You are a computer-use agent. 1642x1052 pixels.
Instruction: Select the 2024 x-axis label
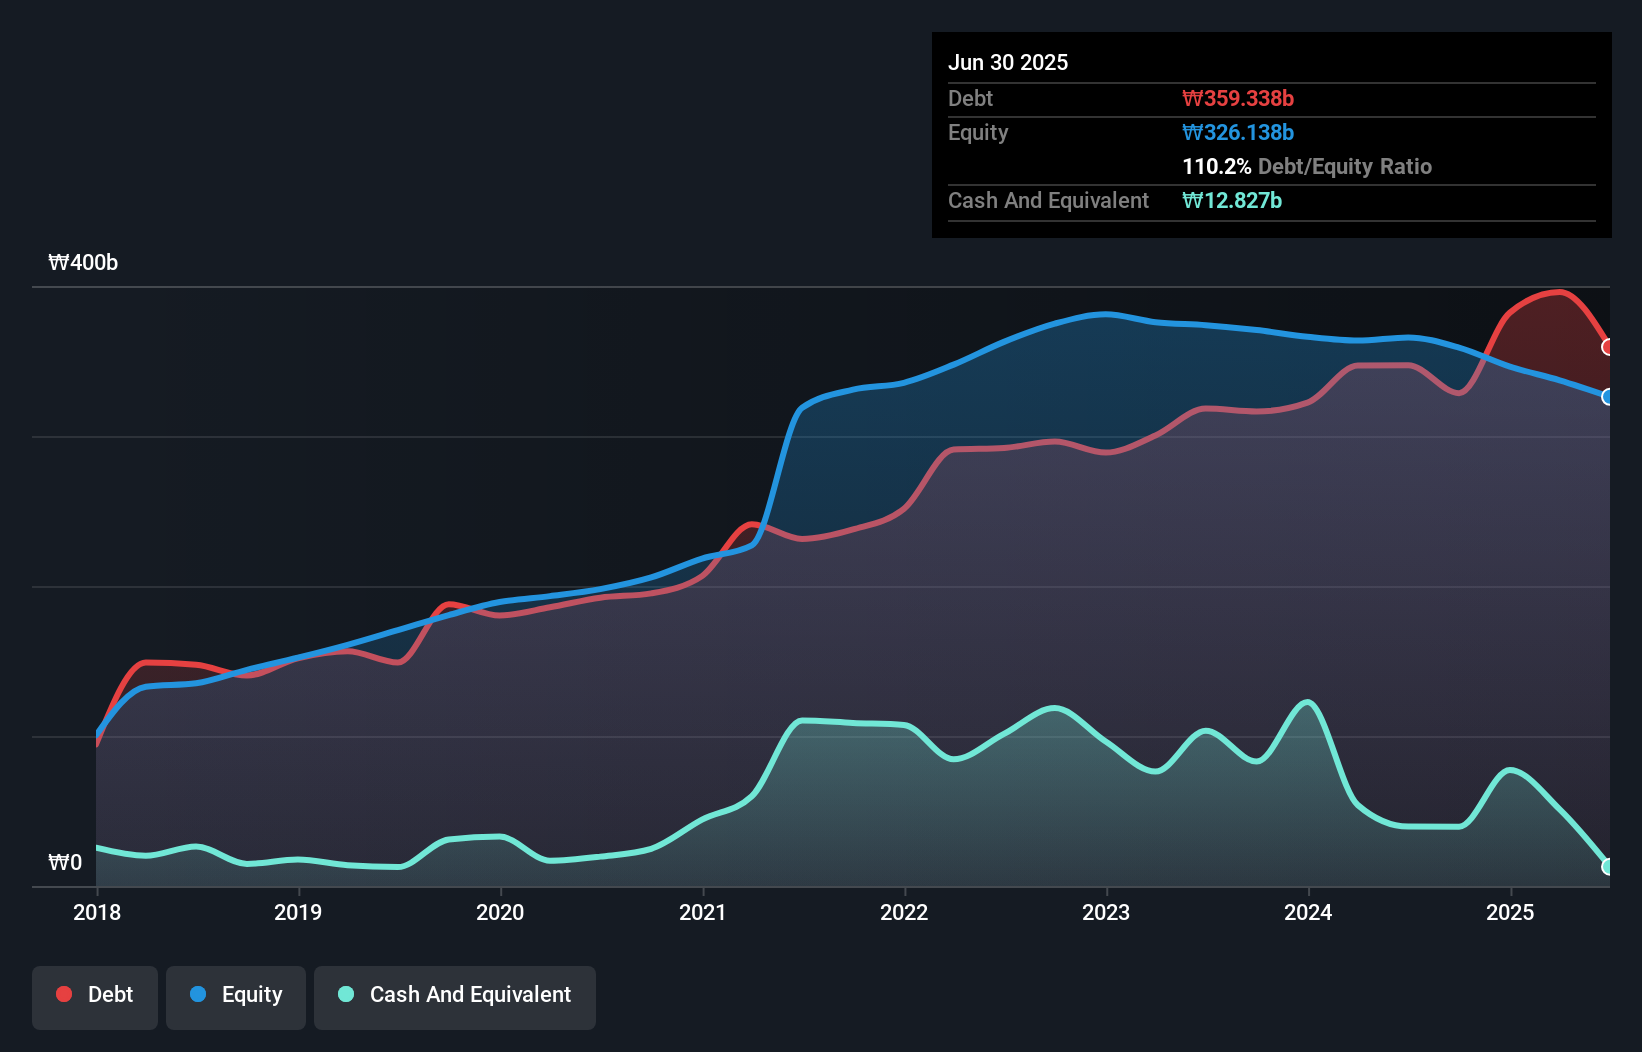[x=1308, y=912]
